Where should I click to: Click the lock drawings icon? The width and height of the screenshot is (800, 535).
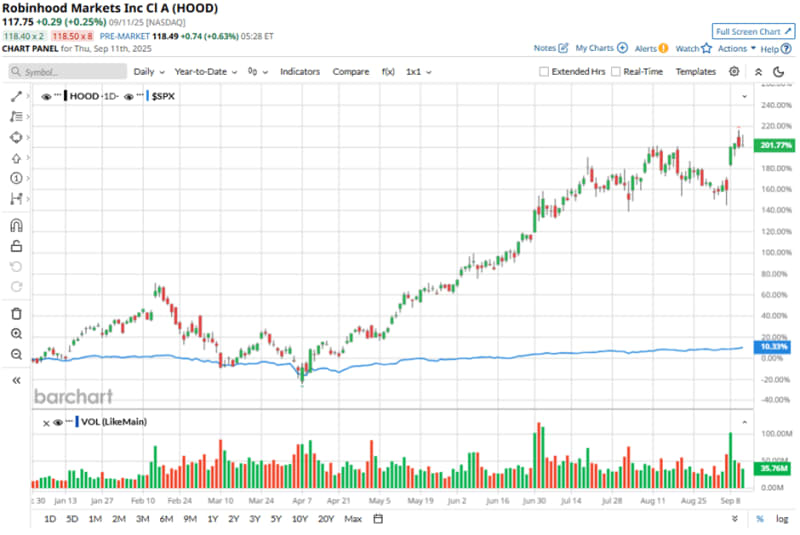(x=16, y=246)
